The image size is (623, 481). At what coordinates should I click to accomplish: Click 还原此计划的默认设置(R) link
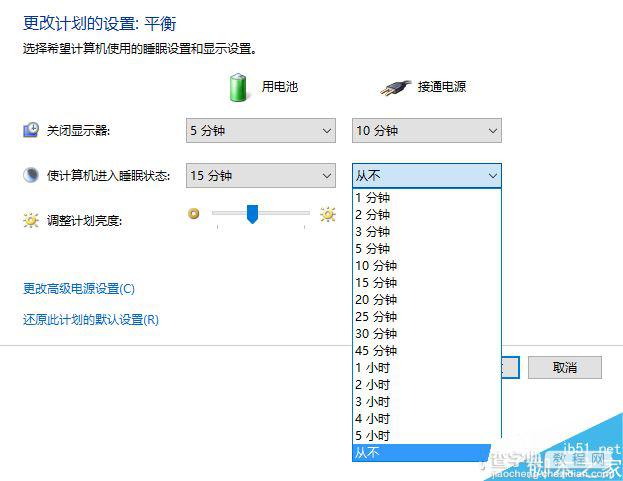point(91,319)
